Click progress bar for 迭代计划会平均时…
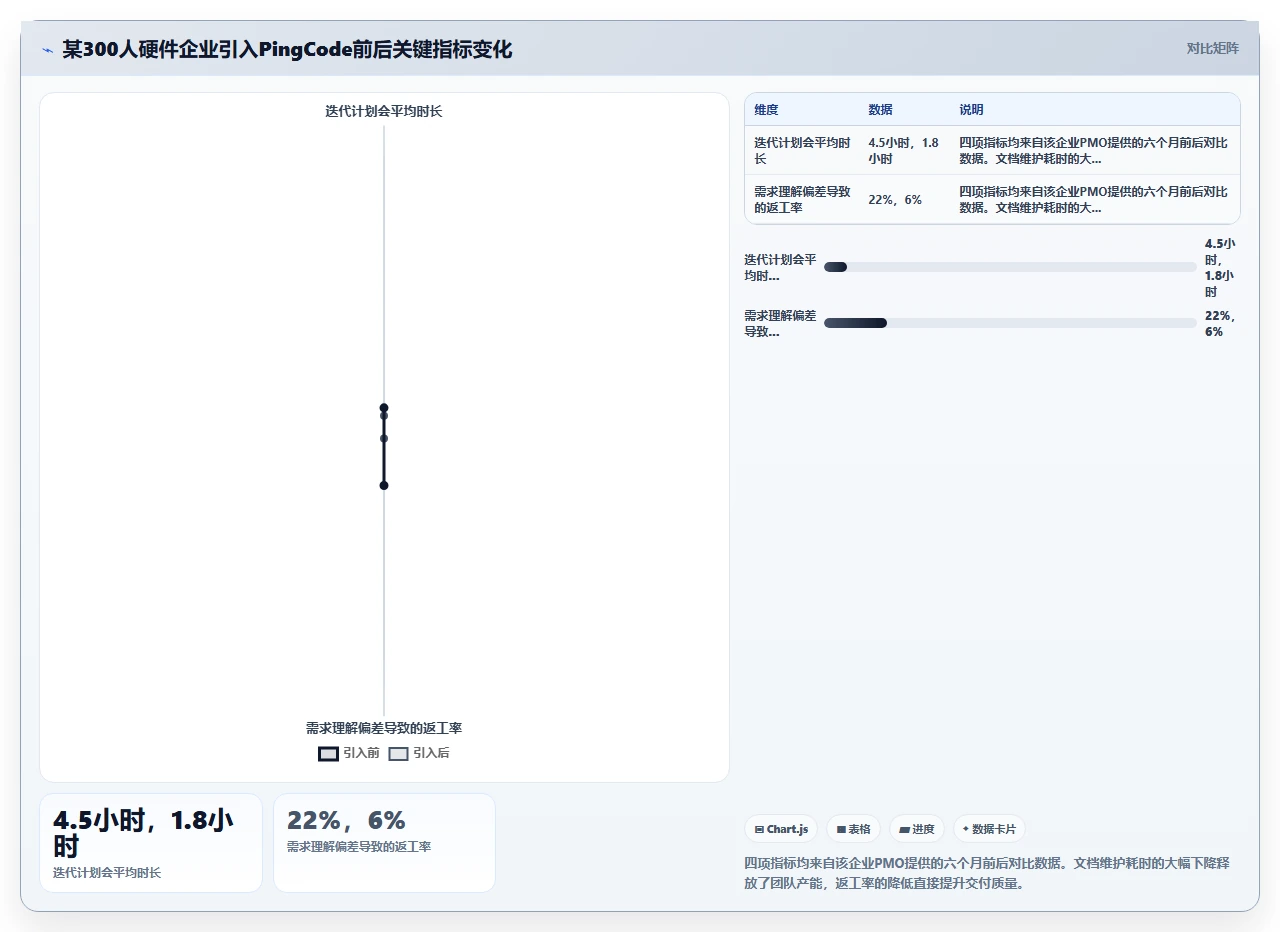This screenshot has height=932, width=1280. click(x=1010, y=267)
